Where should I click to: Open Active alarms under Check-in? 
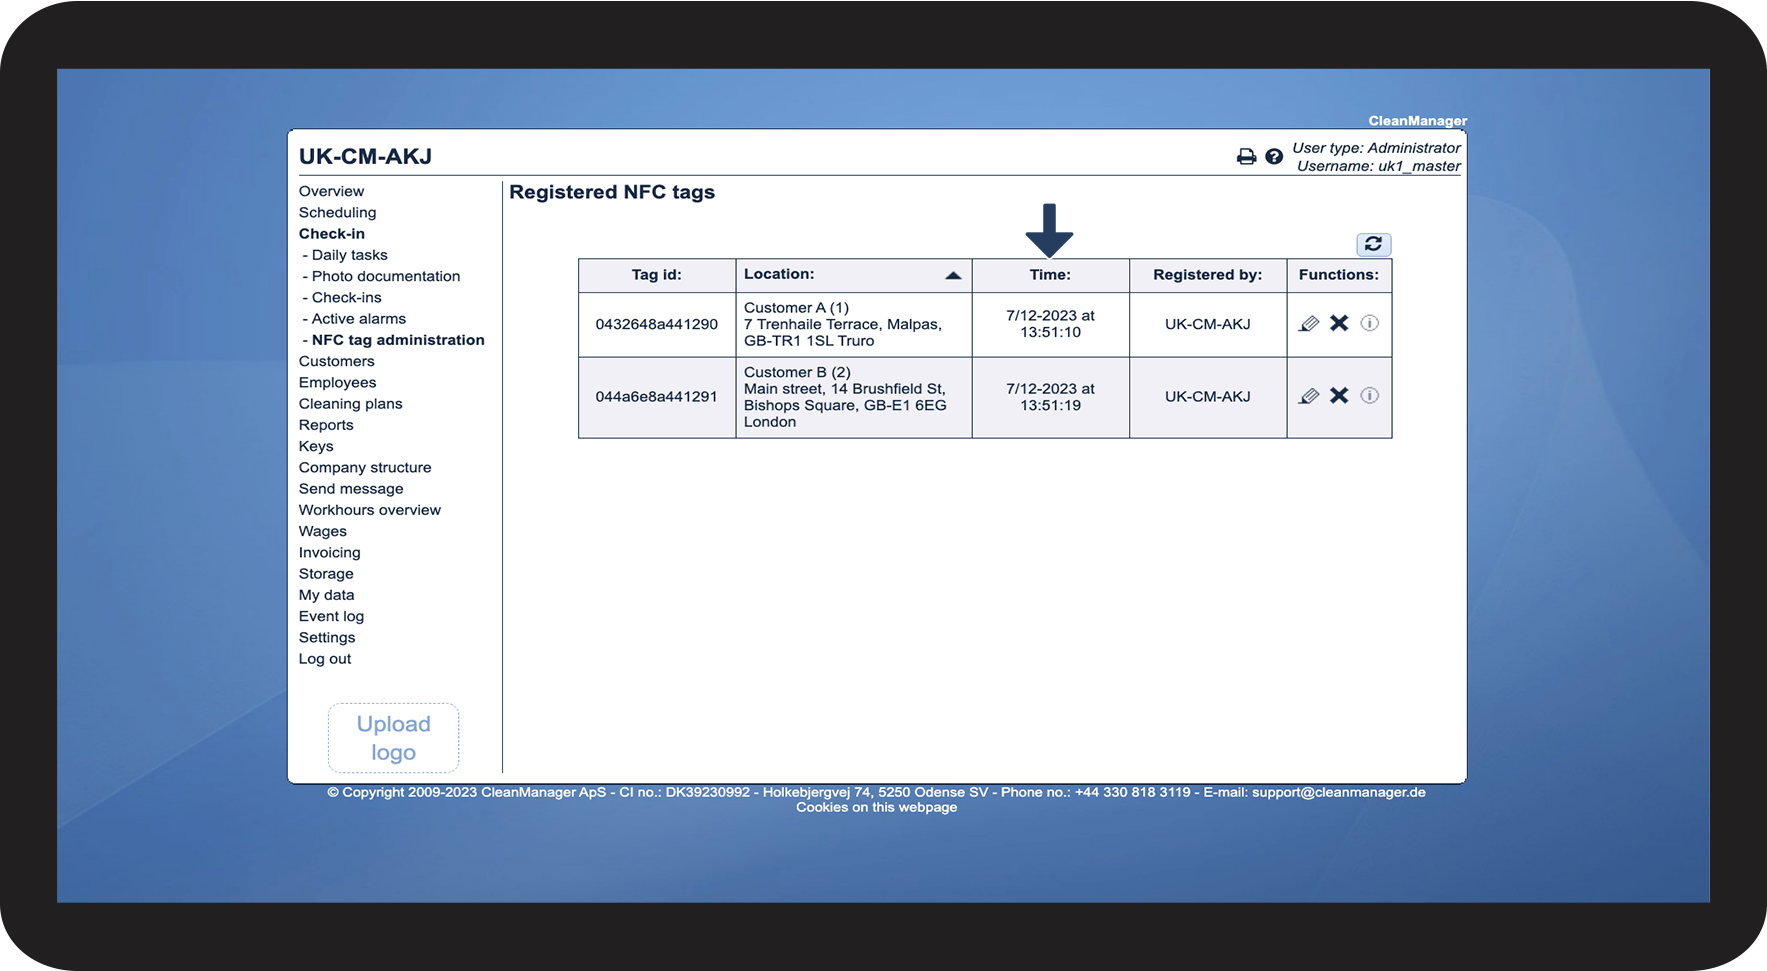(359, 319)
